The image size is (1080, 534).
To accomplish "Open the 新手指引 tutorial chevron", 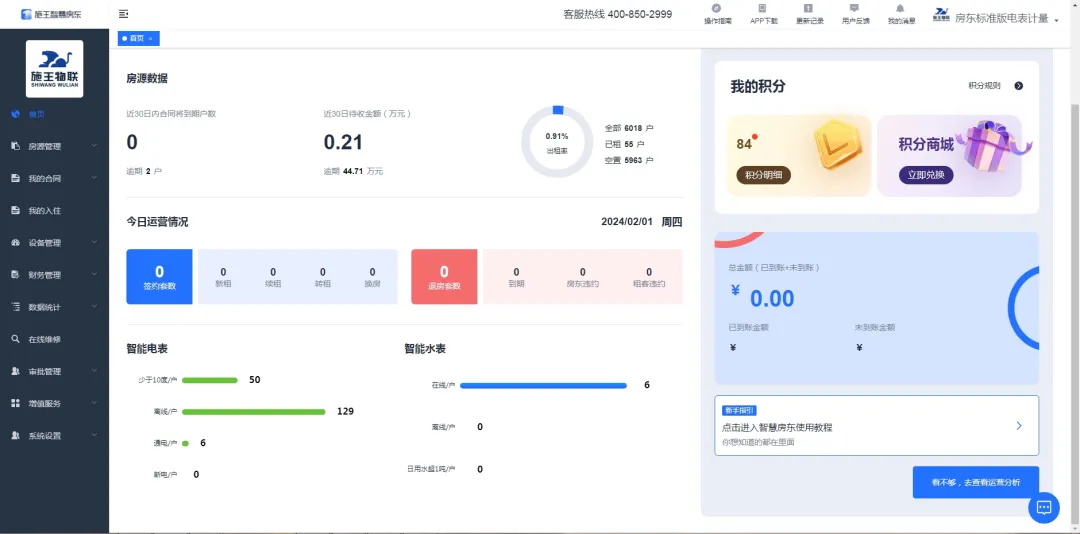I will 1019,426.
